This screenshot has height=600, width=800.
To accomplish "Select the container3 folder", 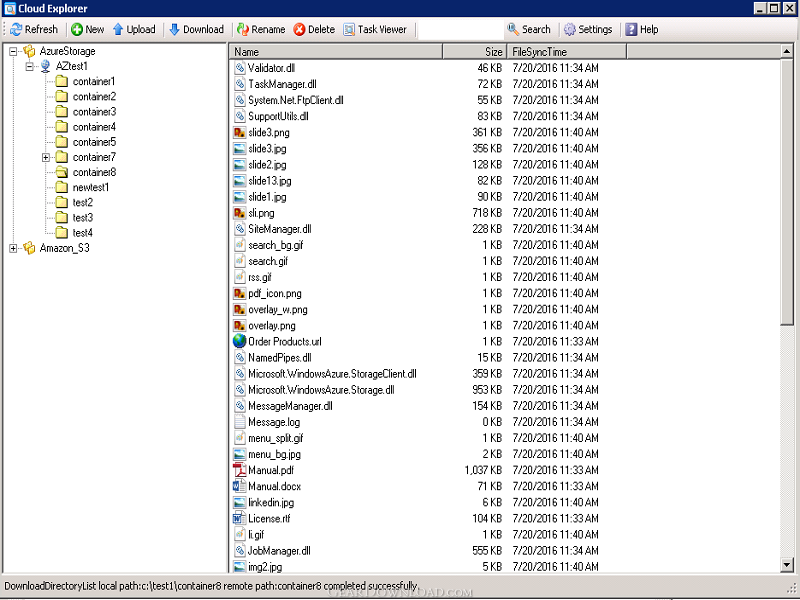I will point(94,112).
